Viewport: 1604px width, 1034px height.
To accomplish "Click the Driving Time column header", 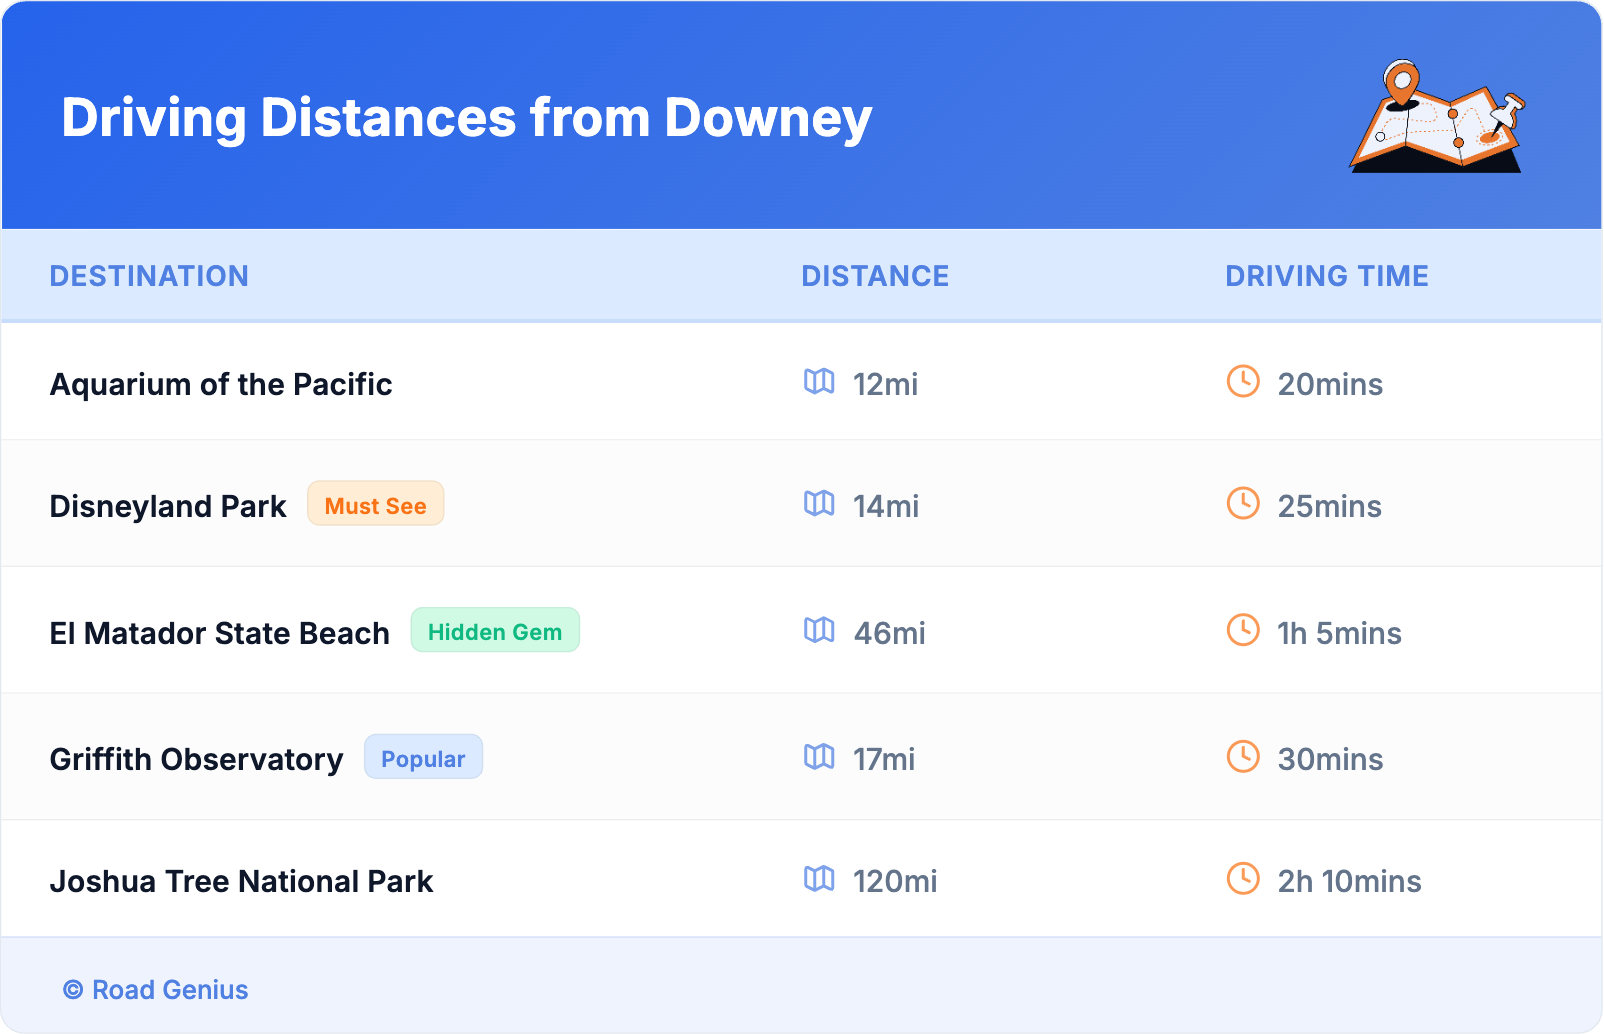I will pyautogui.click(x=1327, y=276).
